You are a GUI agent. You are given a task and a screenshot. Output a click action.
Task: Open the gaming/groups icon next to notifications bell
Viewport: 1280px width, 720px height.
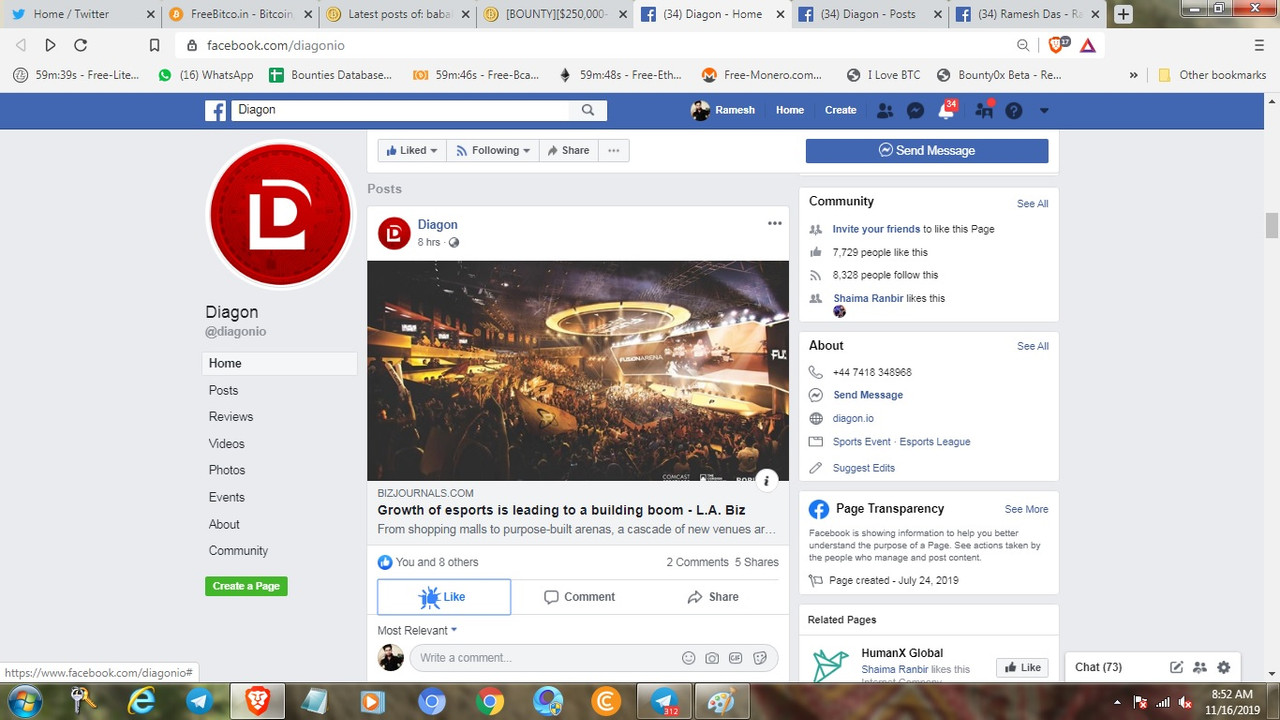(984, 110)
